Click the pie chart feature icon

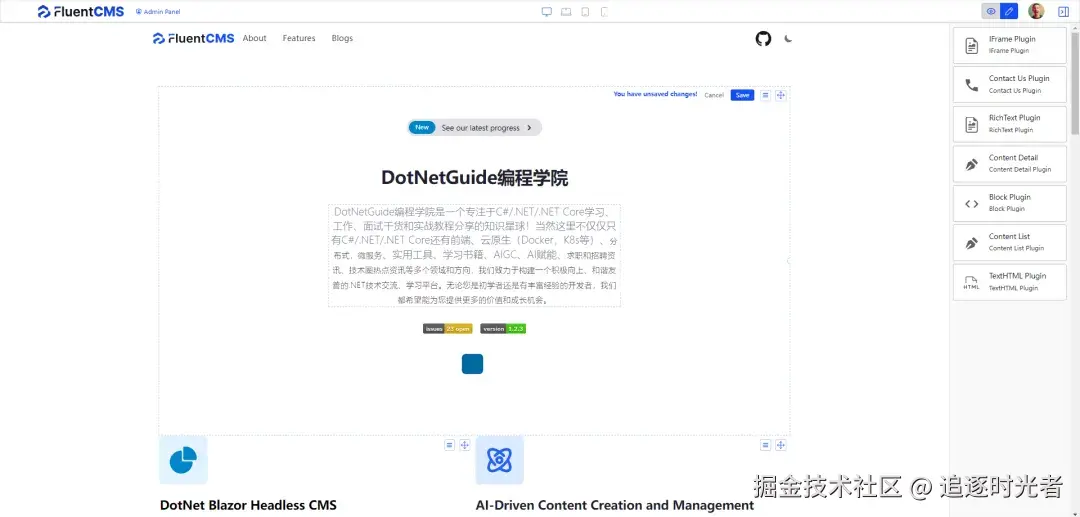coord(183,460)
